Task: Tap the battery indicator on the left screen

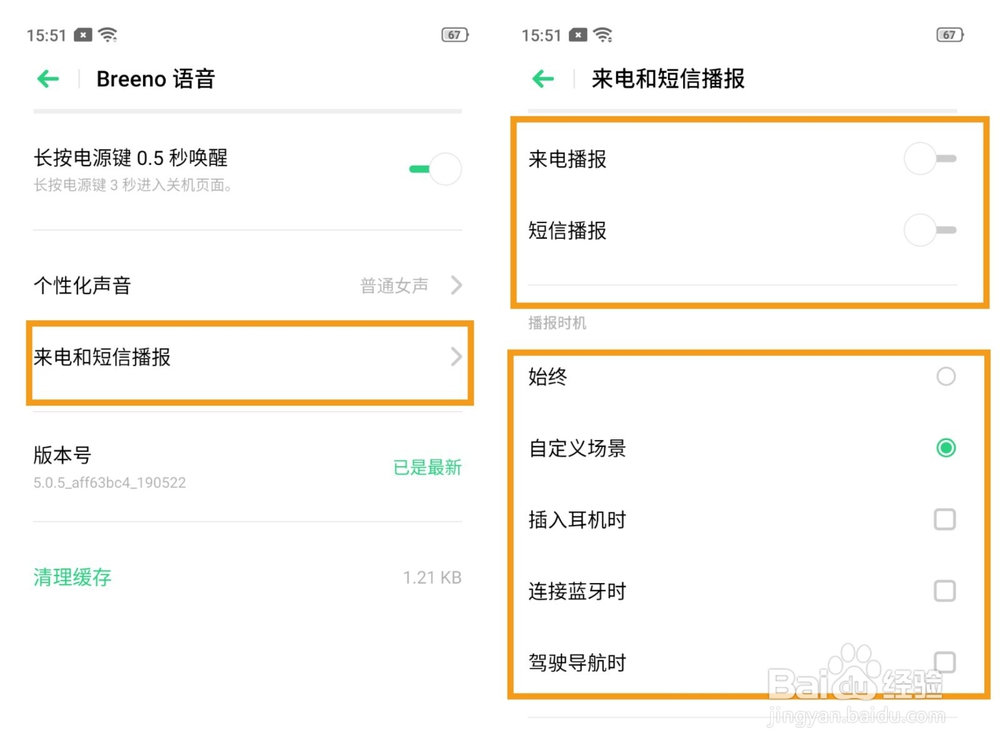Action: point(455,35)
